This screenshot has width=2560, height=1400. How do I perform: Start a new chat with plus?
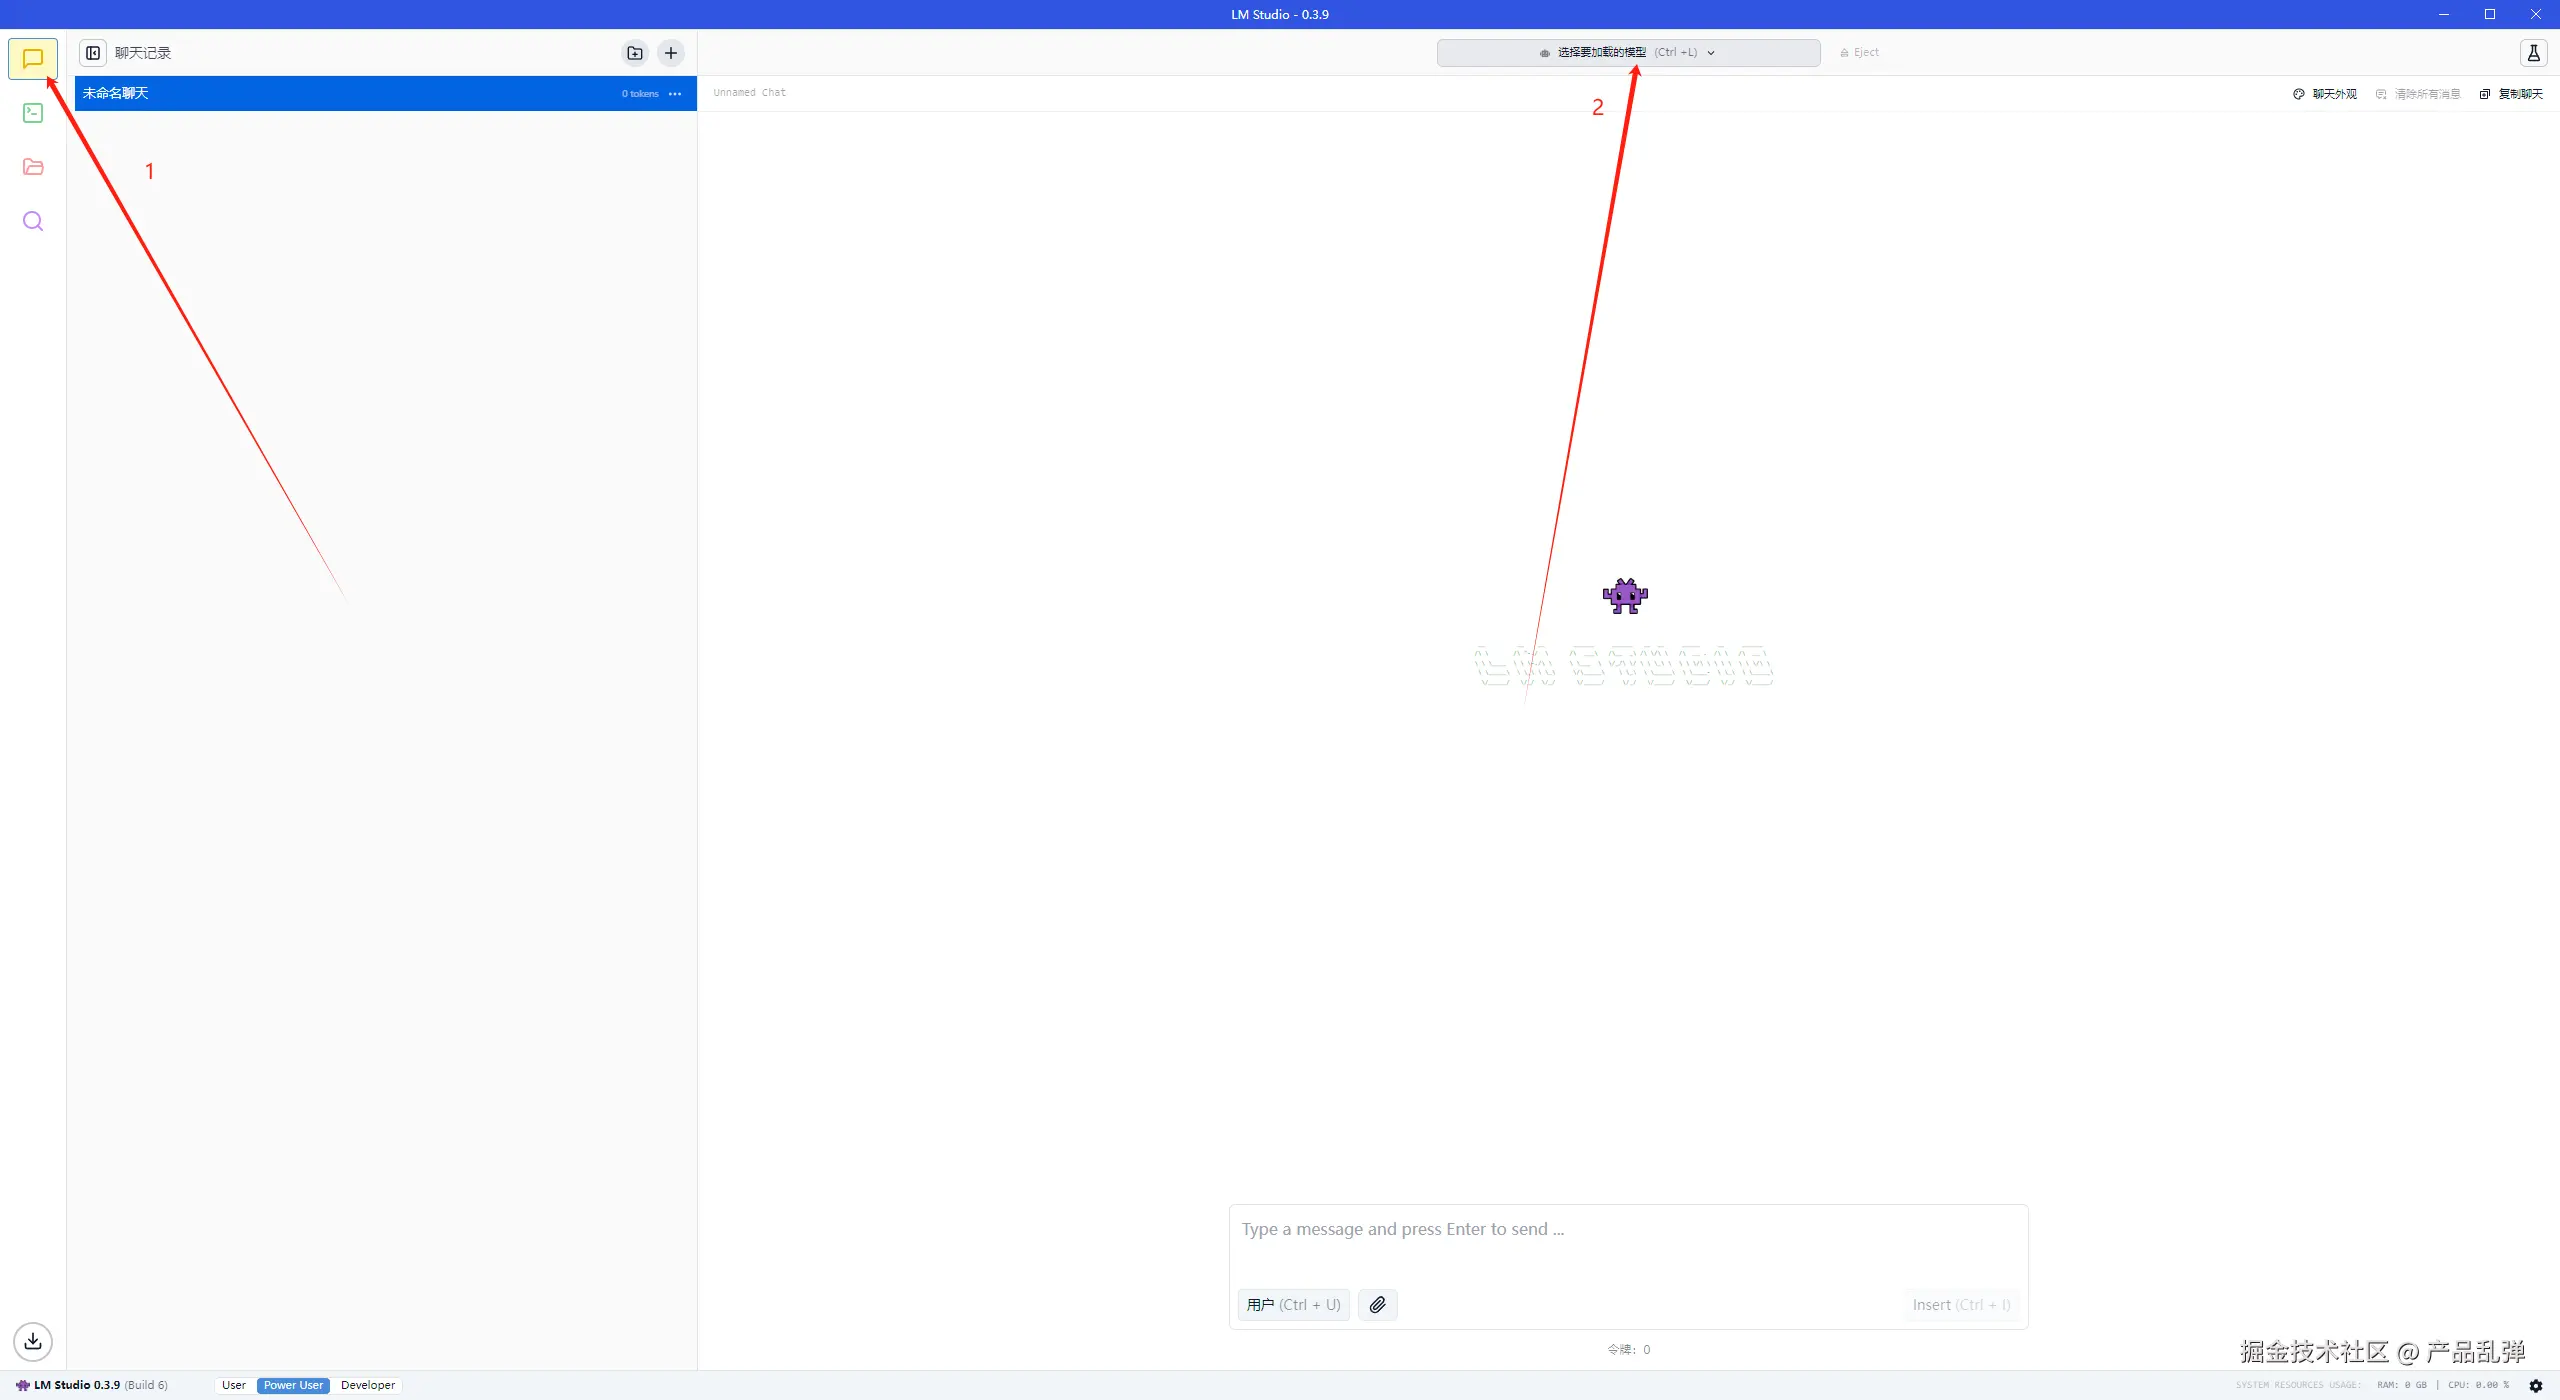pos(671,53)
